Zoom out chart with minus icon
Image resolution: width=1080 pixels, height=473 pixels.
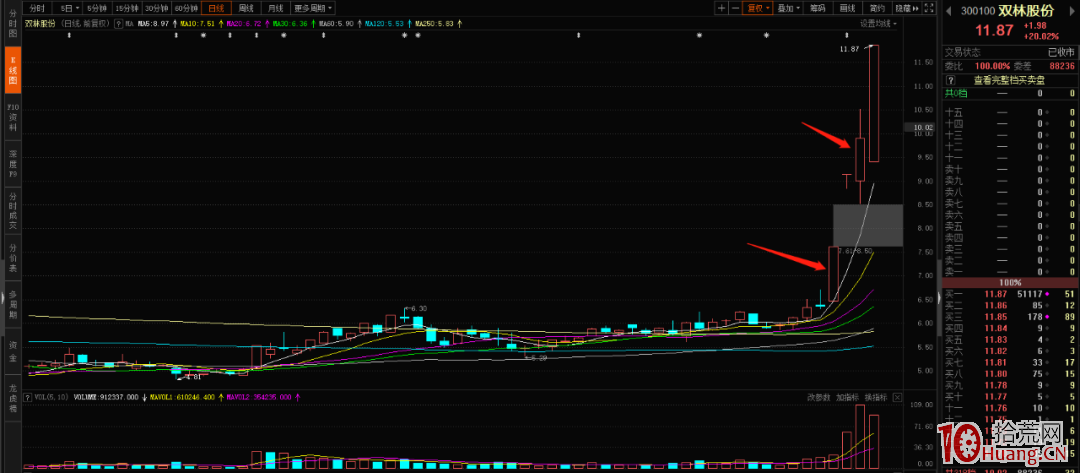pyautogui.click(x=735, y=8)
